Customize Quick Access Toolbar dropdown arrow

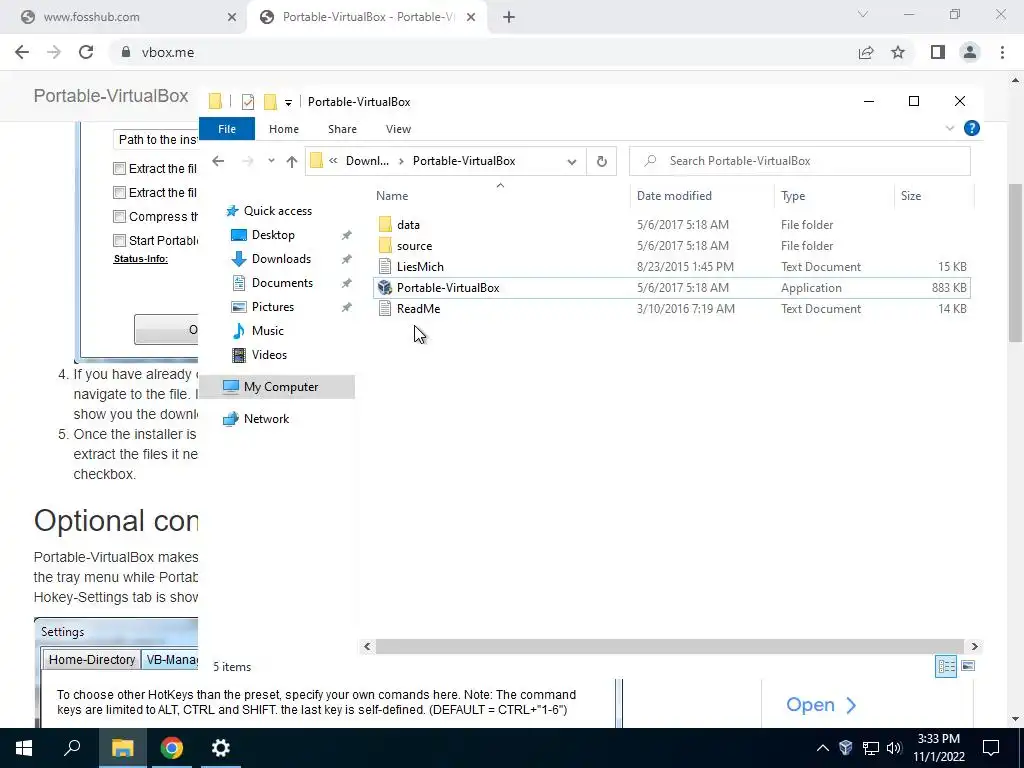pos(288,103)
